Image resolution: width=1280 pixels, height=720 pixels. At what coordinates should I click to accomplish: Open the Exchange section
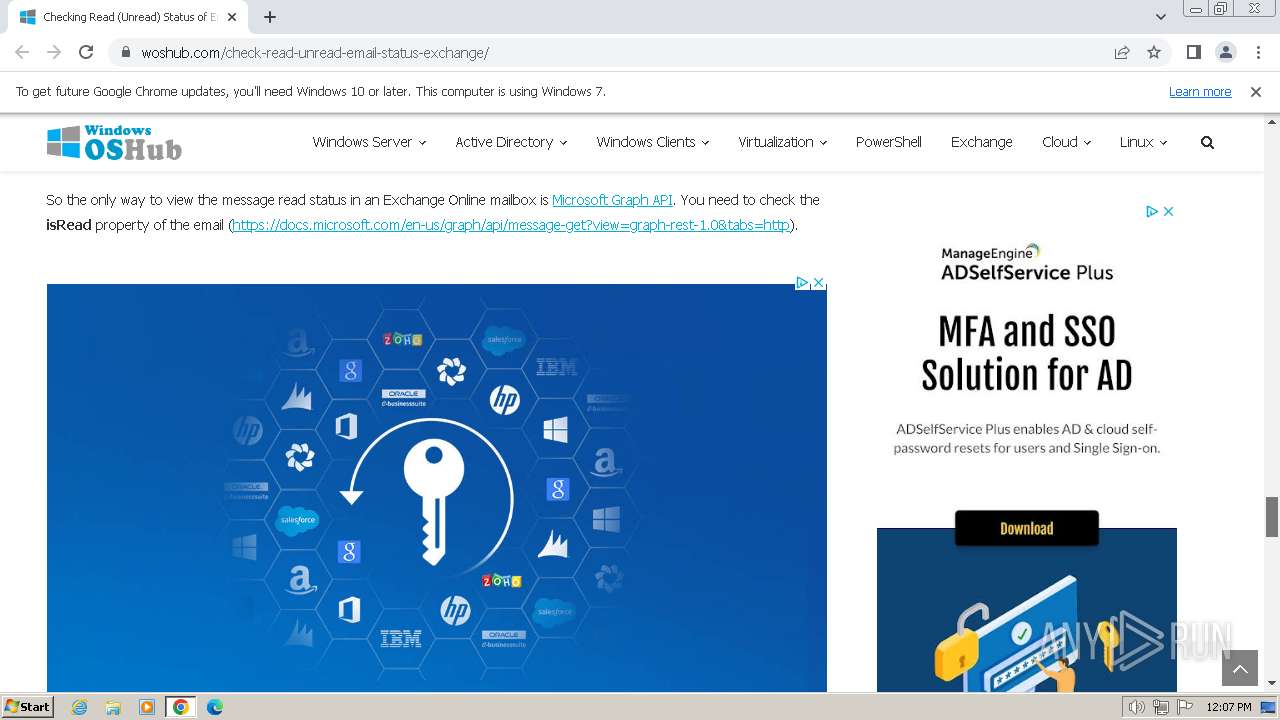coord(981,142)
